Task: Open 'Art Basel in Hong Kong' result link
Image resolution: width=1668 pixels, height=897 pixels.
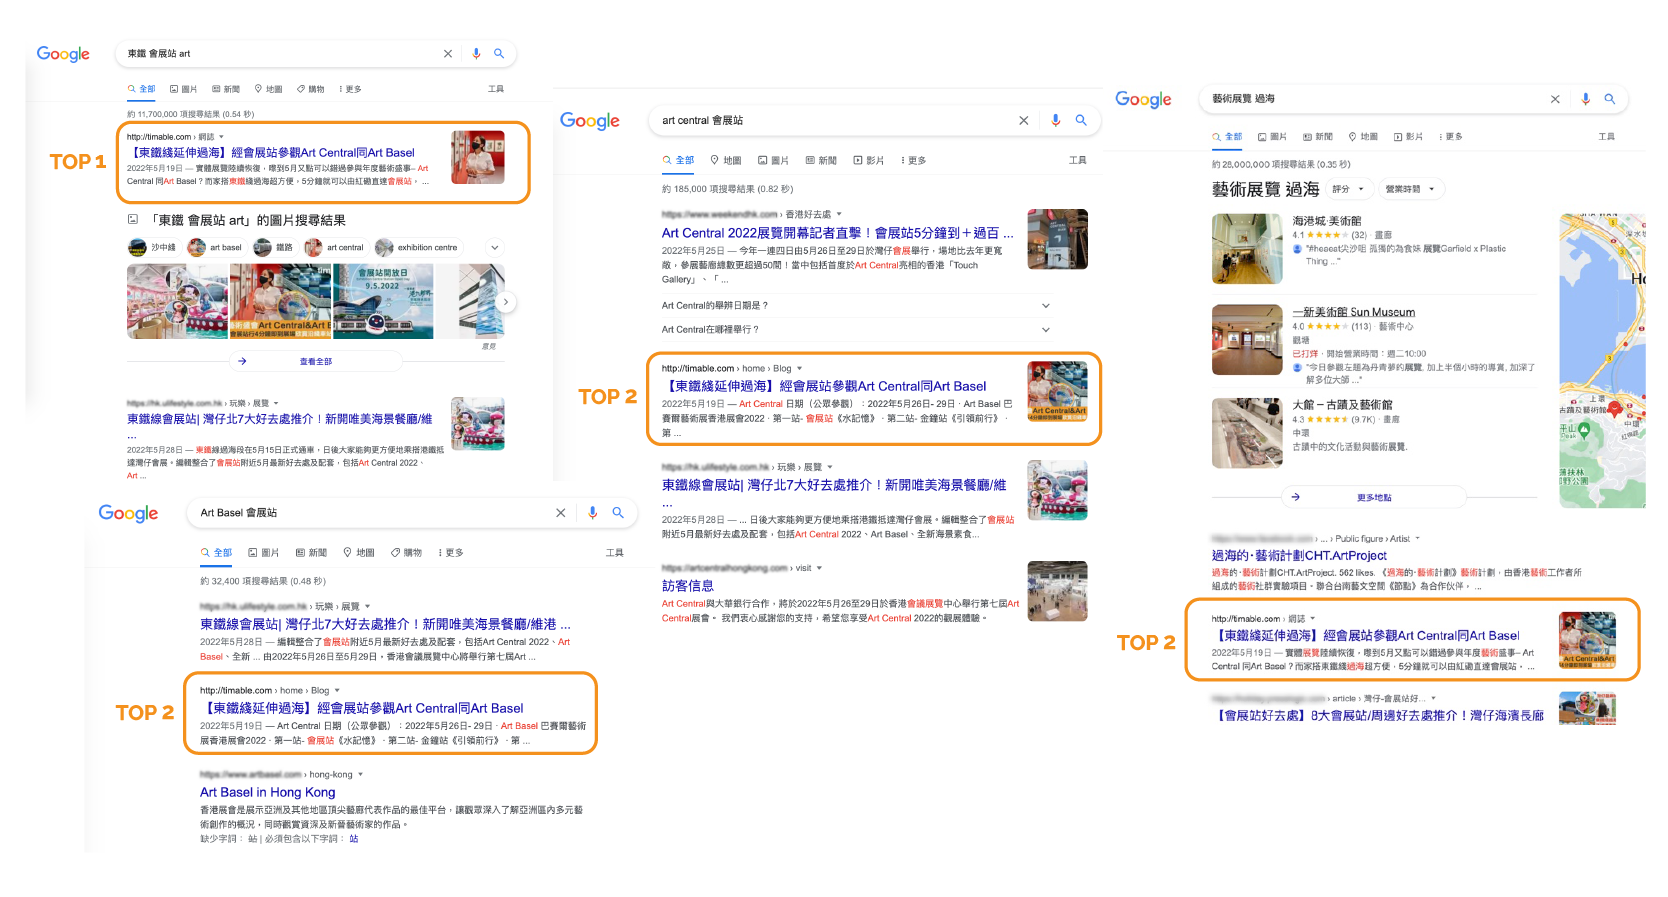Action: (x=268, y=792)
